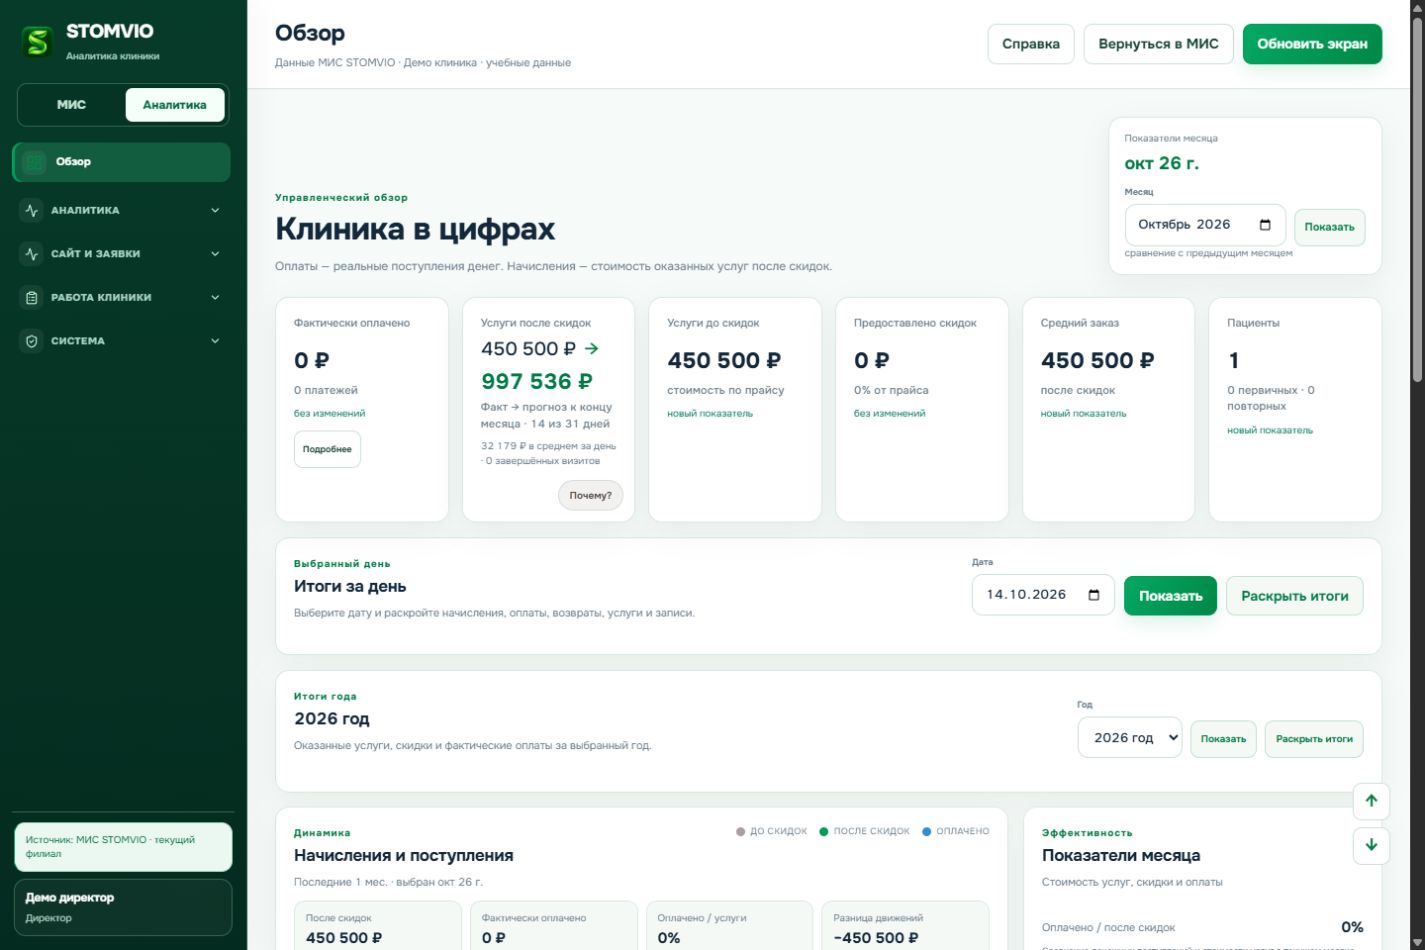The width and height of the screenshot is (1425, 950).
Task: Open calendar picker in Октябрь 2026 field
Action: click(x=1265, y=225)
